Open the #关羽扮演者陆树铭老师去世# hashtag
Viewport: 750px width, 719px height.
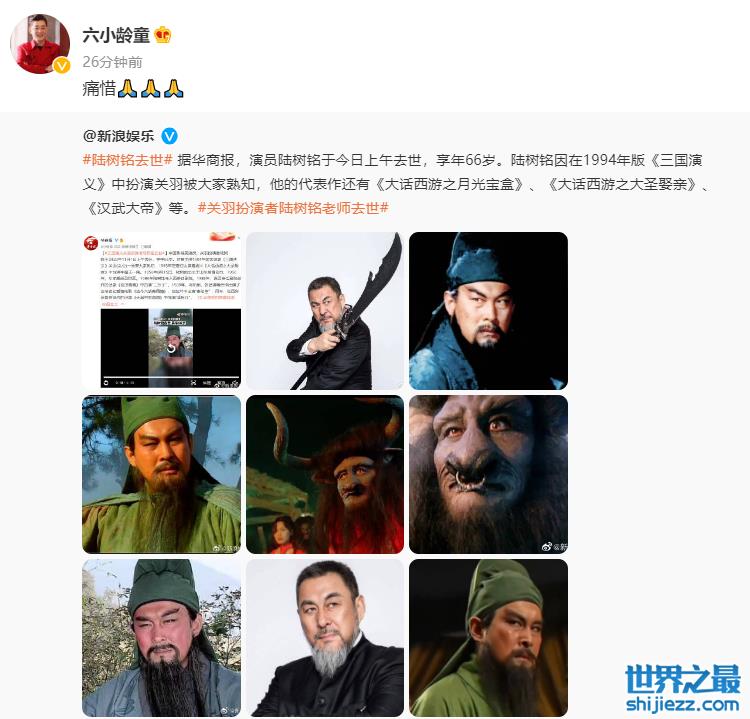coord(293,208)
